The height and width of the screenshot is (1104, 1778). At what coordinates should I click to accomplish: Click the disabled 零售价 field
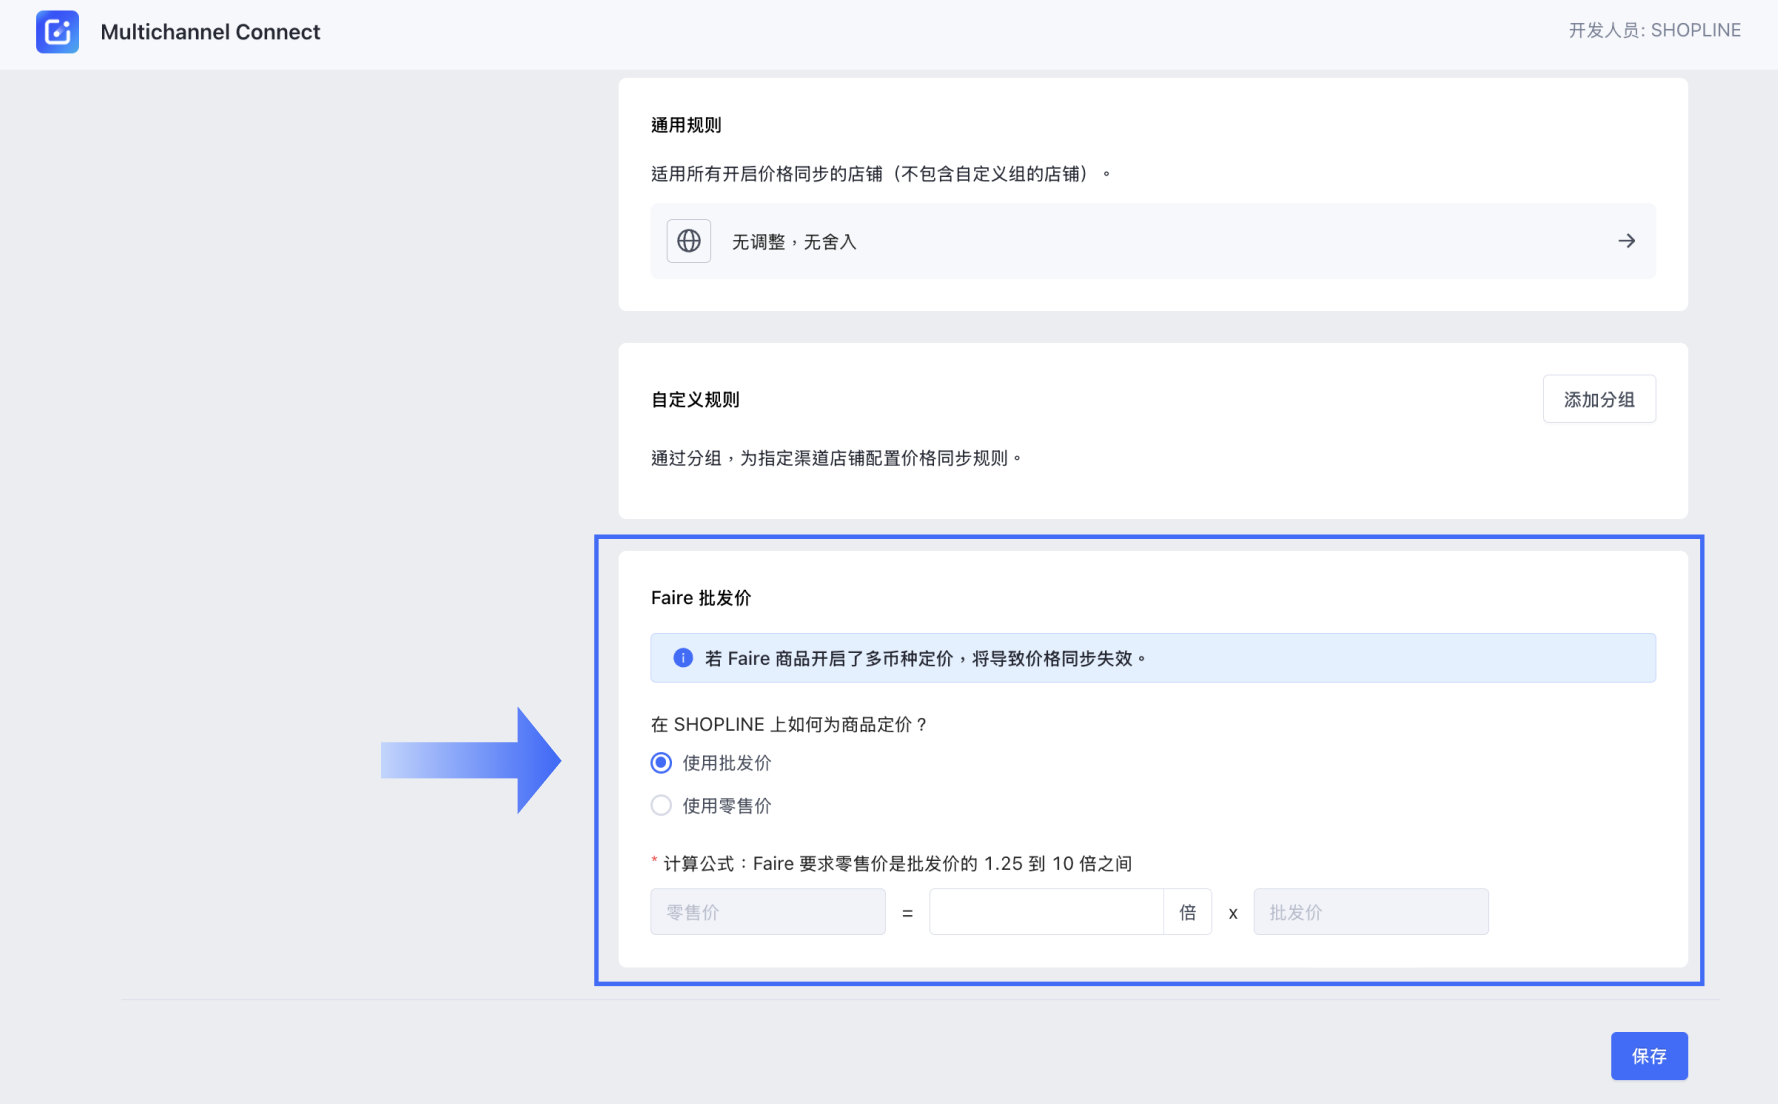pyautogui.click(x=767, y=912)
